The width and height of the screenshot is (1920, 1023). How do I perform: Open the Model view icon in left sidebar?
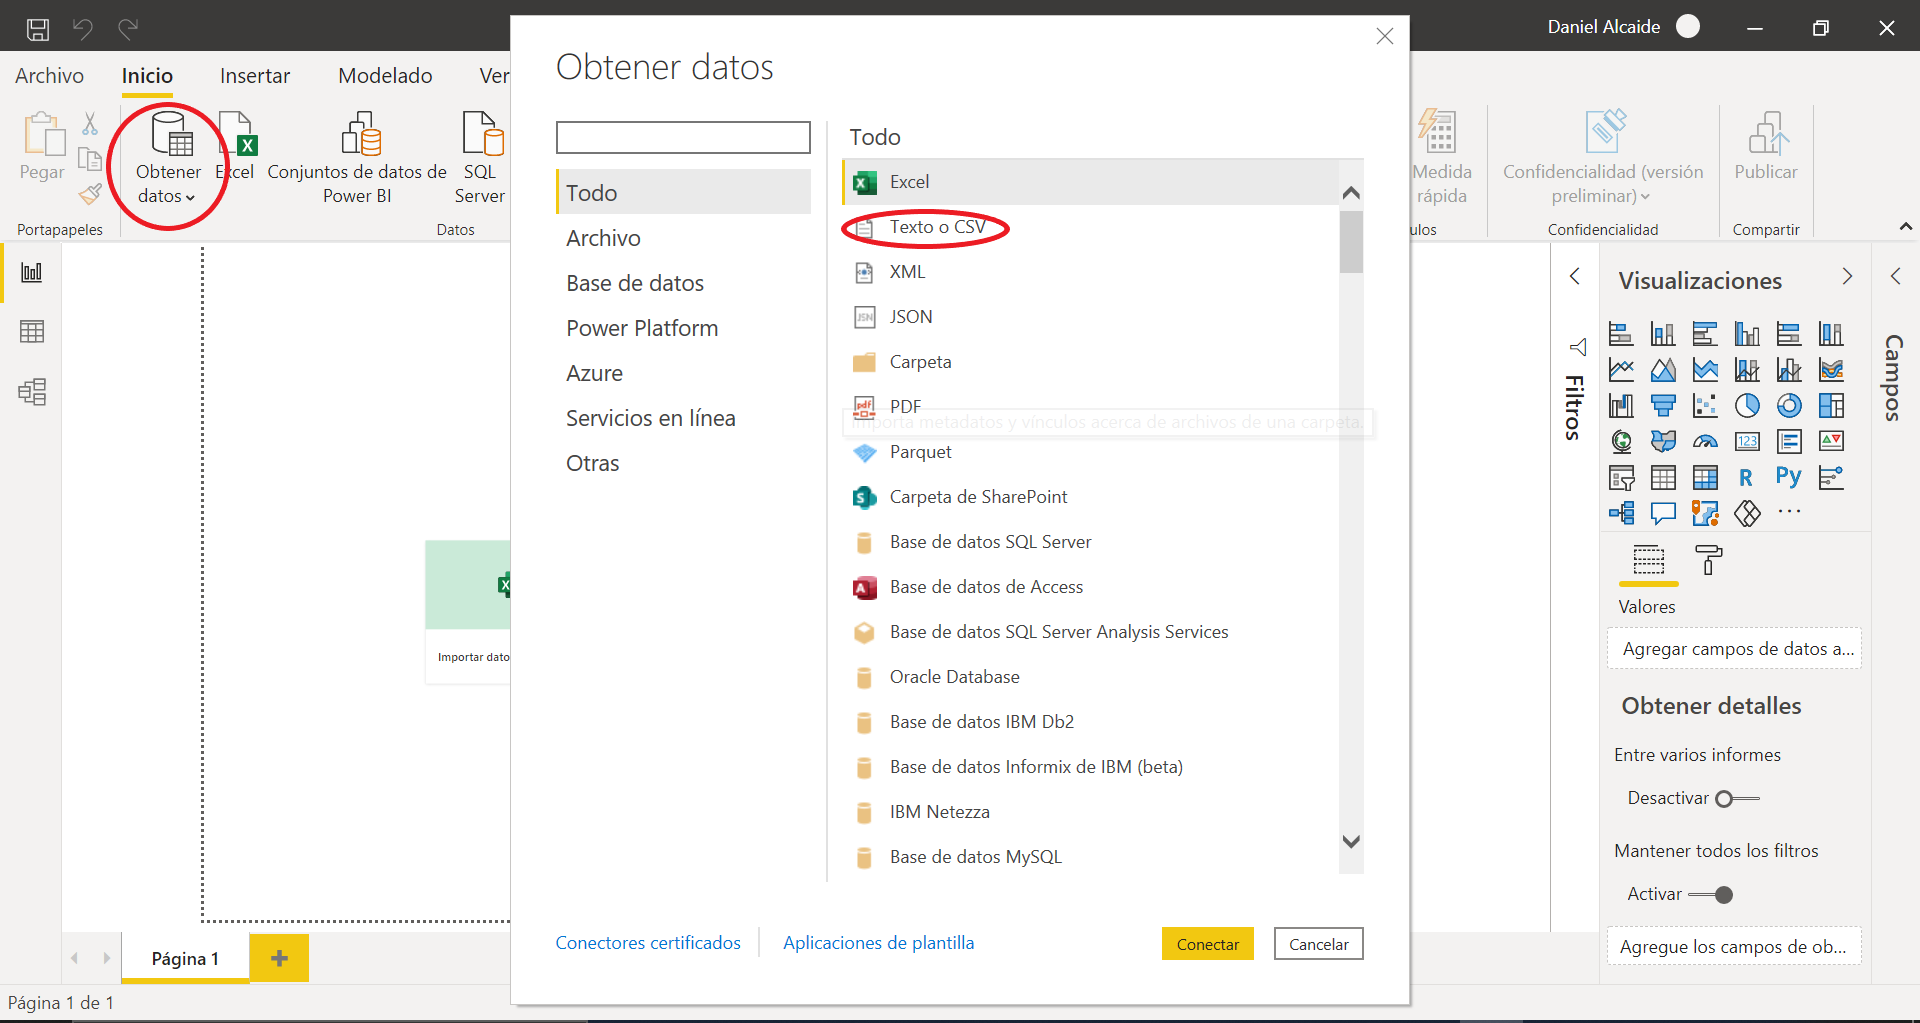click(32, 391)
